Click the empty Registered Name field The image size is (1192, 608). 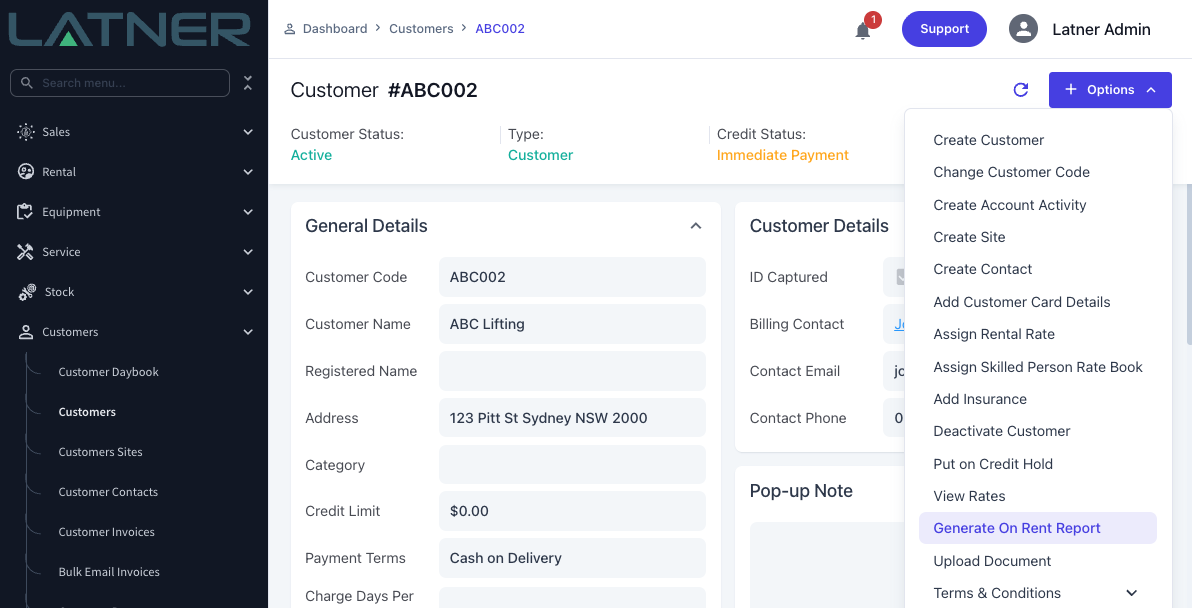pyautogui.click(x=572, y=371)
